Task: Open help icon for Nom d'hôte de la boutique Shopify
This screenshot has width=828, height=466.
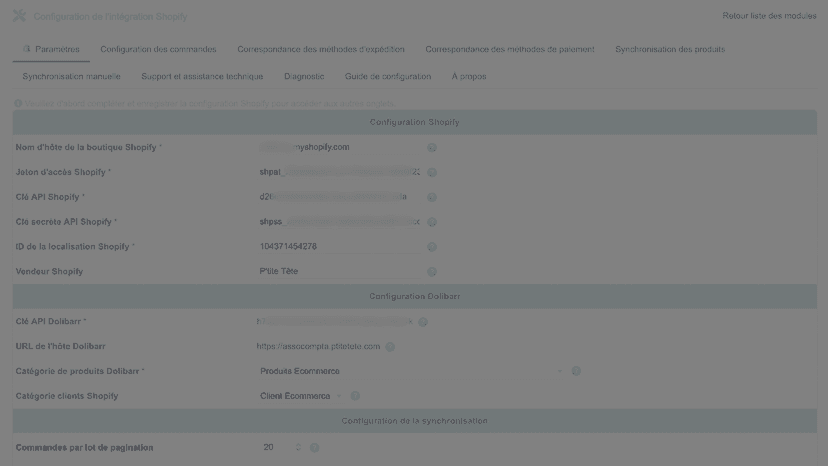Action: click(432, 147)
